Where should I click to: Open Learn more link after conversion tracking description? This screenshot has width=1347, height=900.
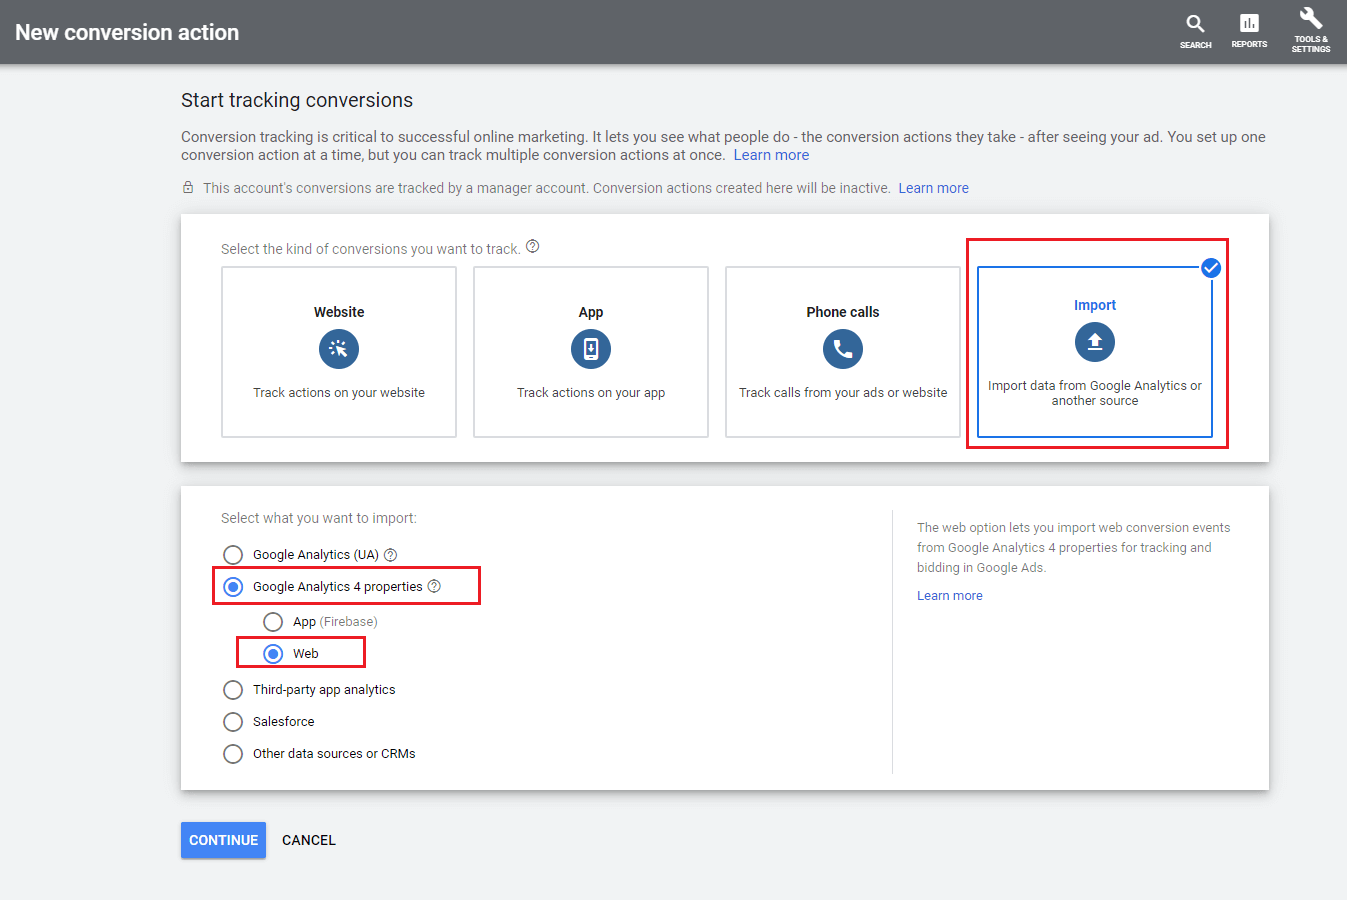(x=771, y=155)
